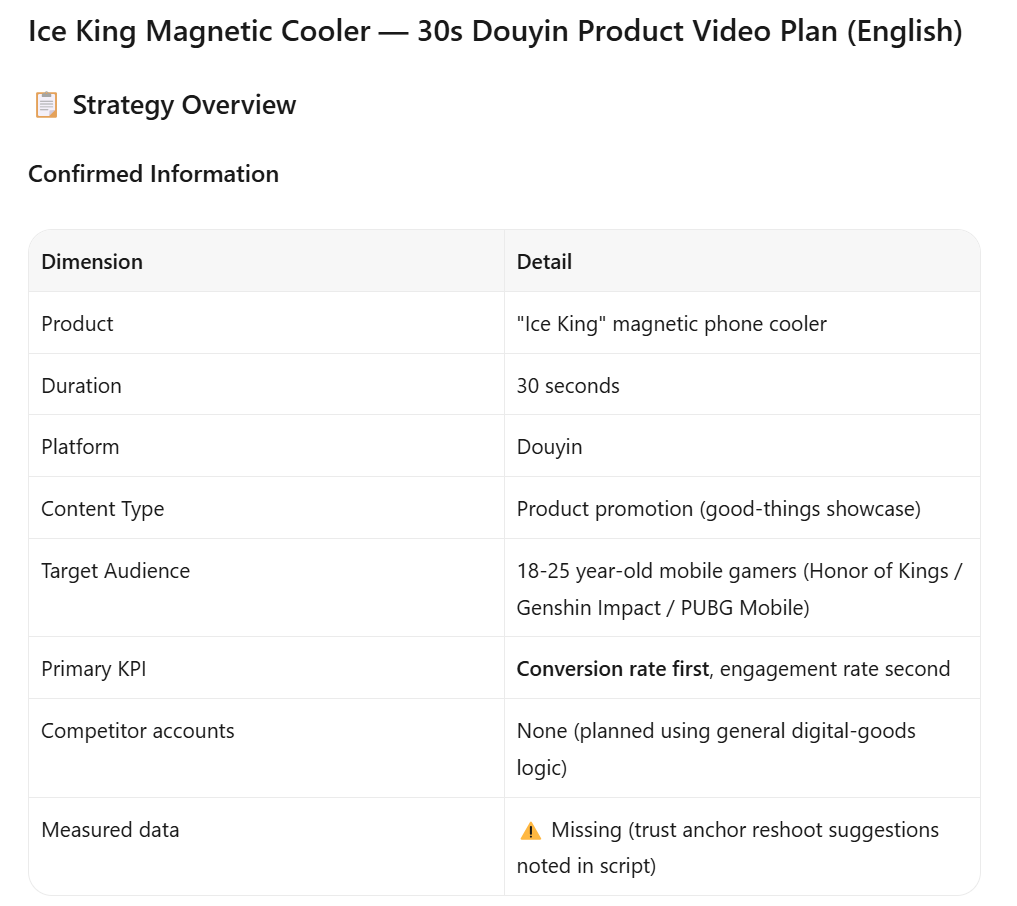
Task: Select the Strategy Overview heading
Action: click(184, 105)
